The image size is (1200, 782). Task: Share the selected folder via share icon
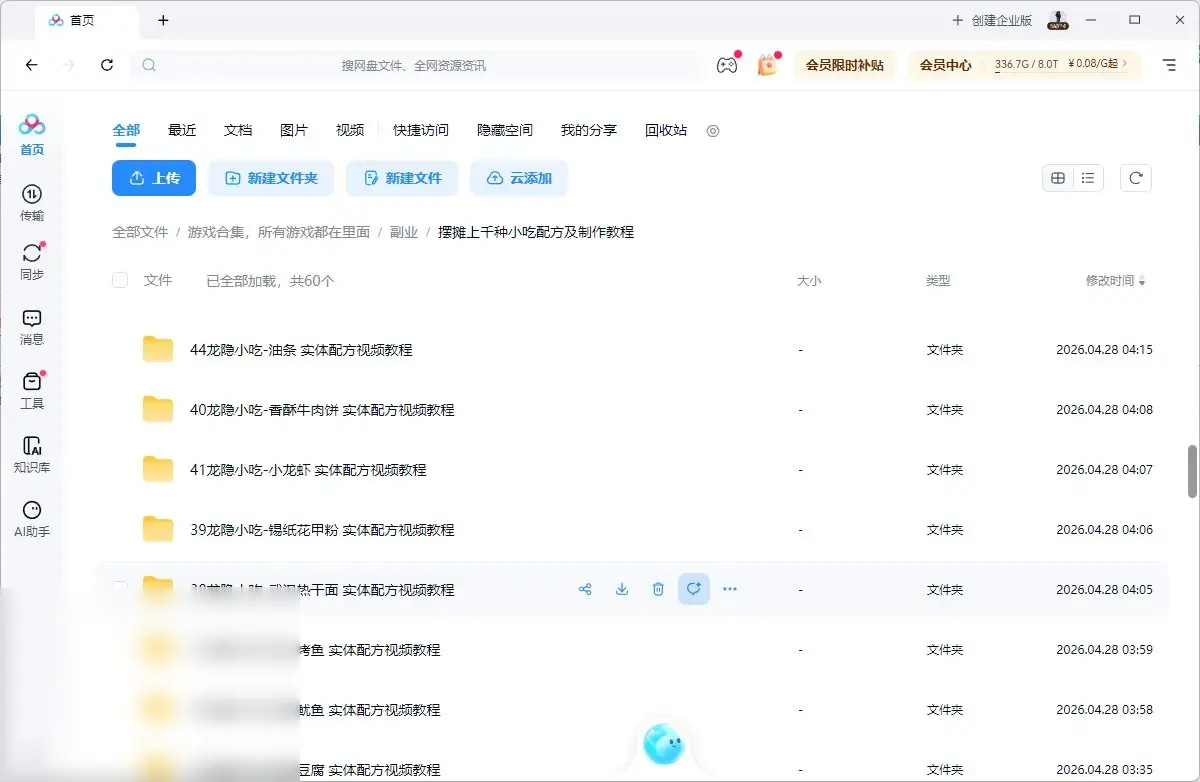[x=585, y=589]
